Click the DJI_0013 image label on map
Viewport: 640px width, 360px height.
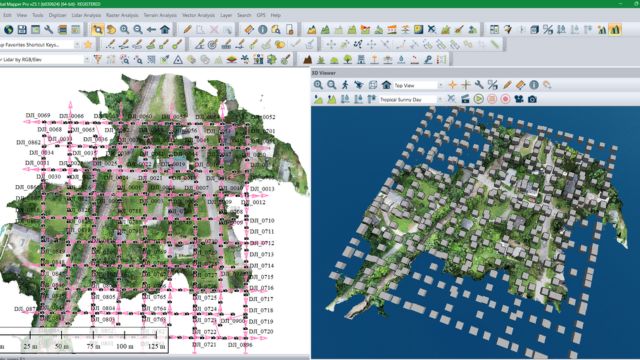coord(262,189)
